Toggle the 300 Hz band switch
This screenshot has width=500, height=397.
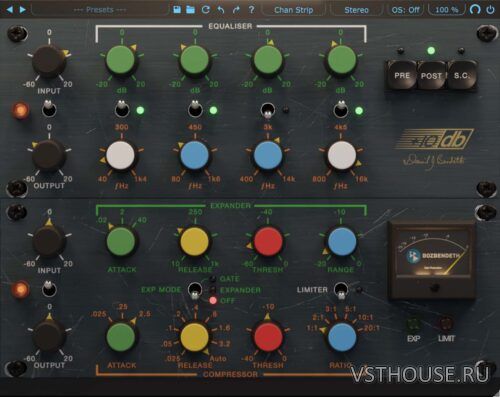point(122,109)
